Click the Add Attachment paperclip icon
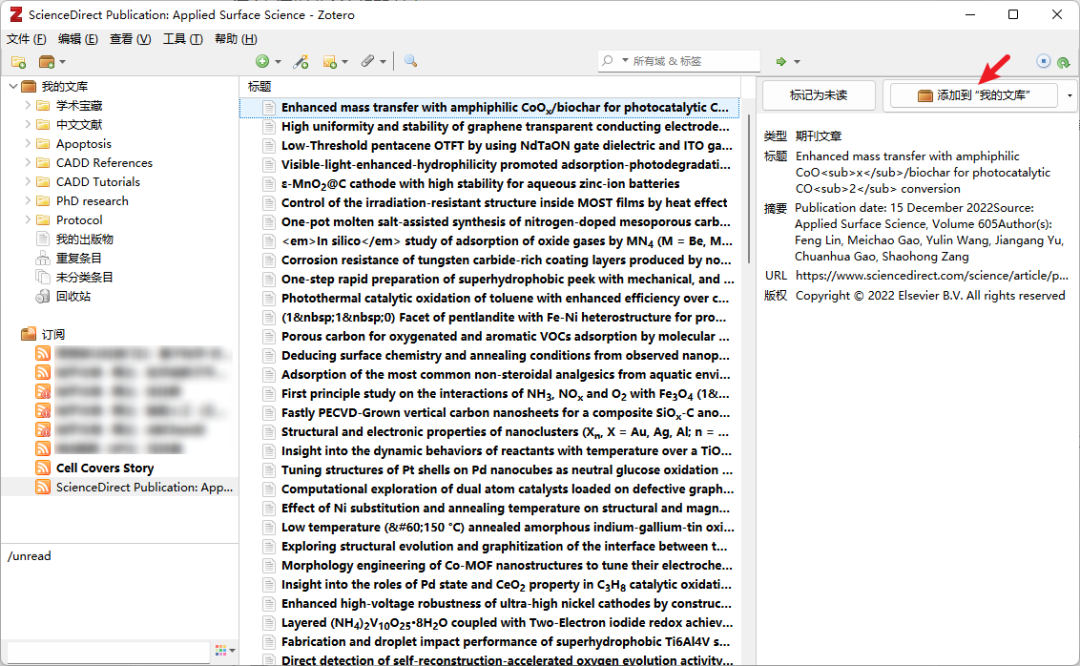This screenshot has width=1080, height=666. tap(368, 61)
